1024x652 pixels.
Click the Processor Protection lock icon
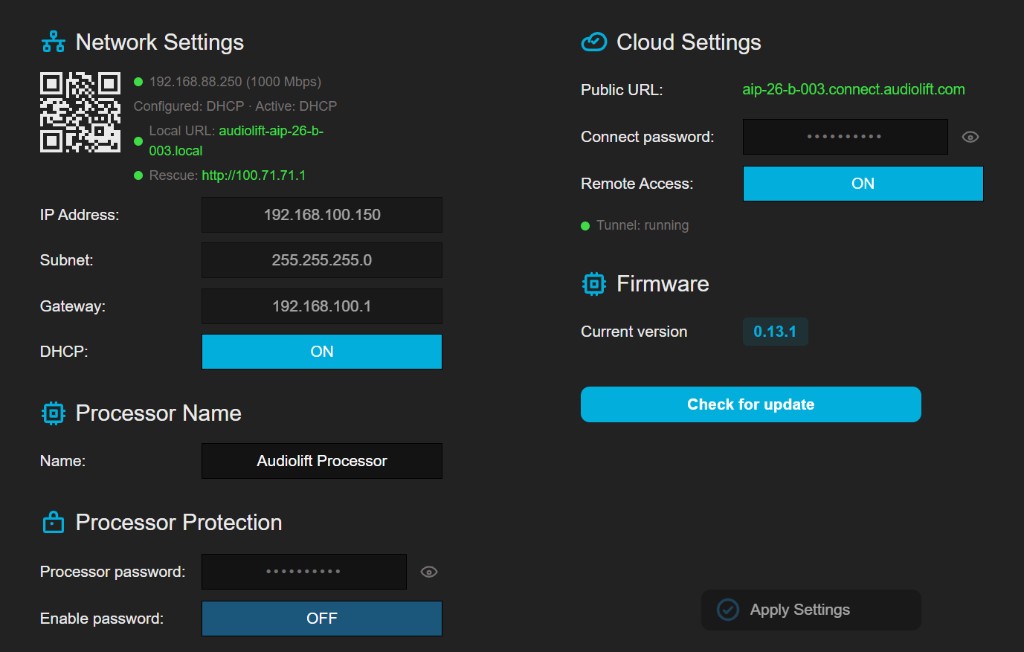54,523
